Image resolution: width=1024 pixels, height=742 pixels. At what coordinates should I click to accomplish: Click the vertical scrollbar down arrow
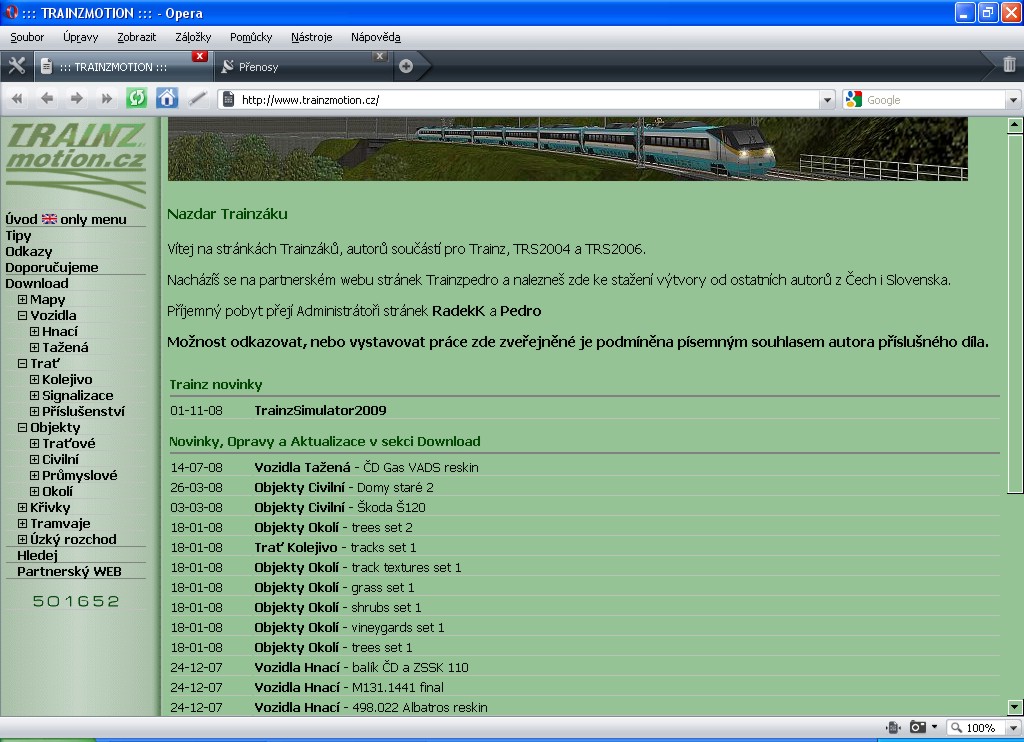pyautogui.click(x=1014, y=707)
